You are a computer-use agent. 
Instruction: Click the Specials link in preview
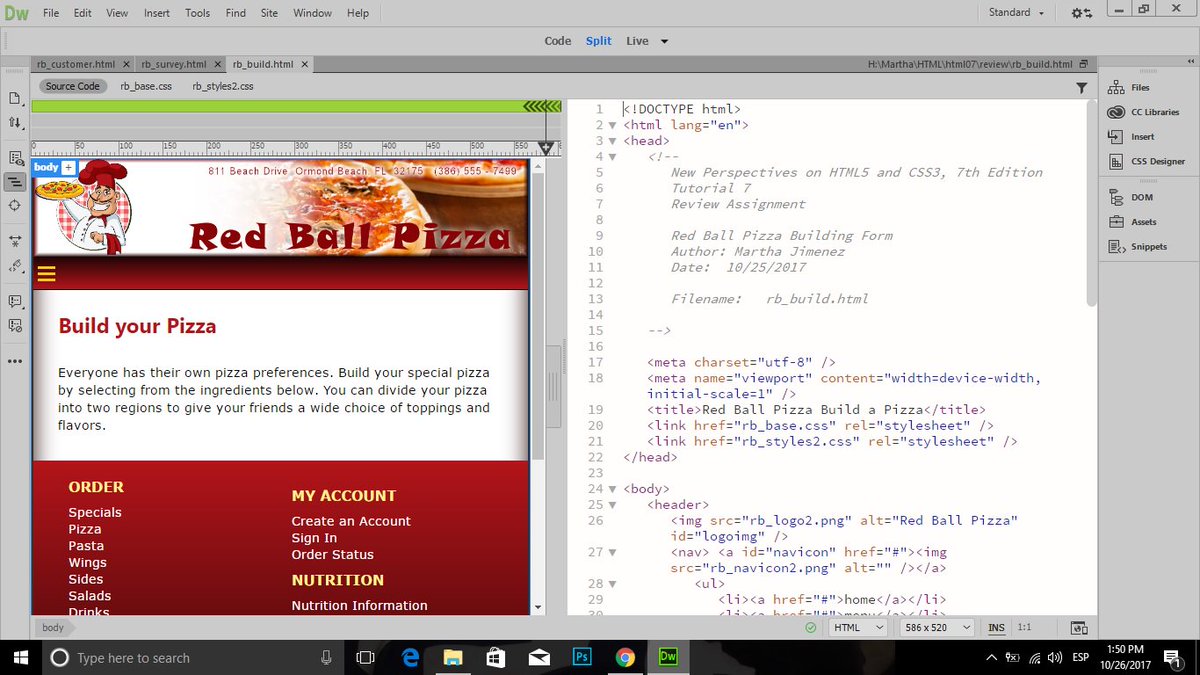click(95, 512)
